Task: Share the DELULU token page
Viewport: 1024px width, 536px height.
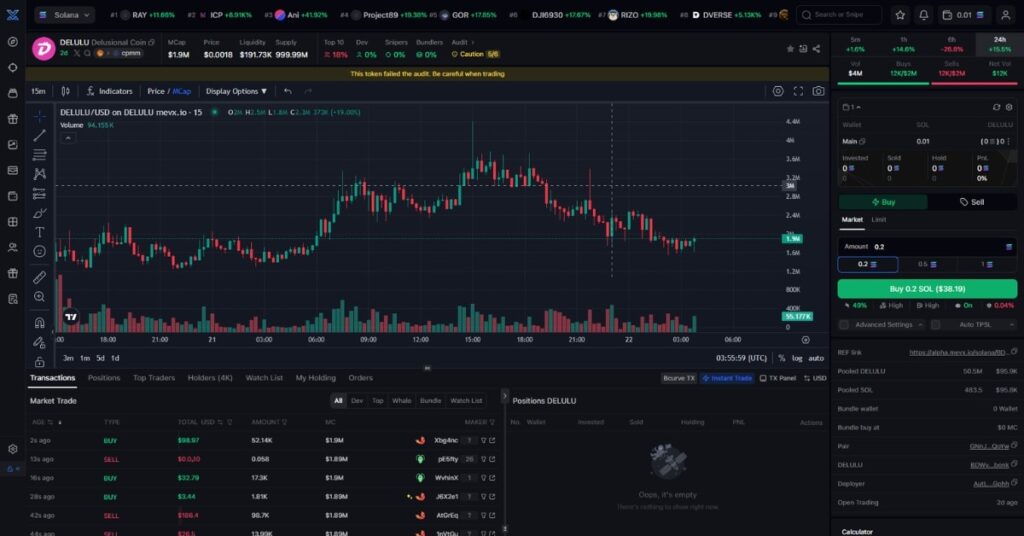Action: 816,49
